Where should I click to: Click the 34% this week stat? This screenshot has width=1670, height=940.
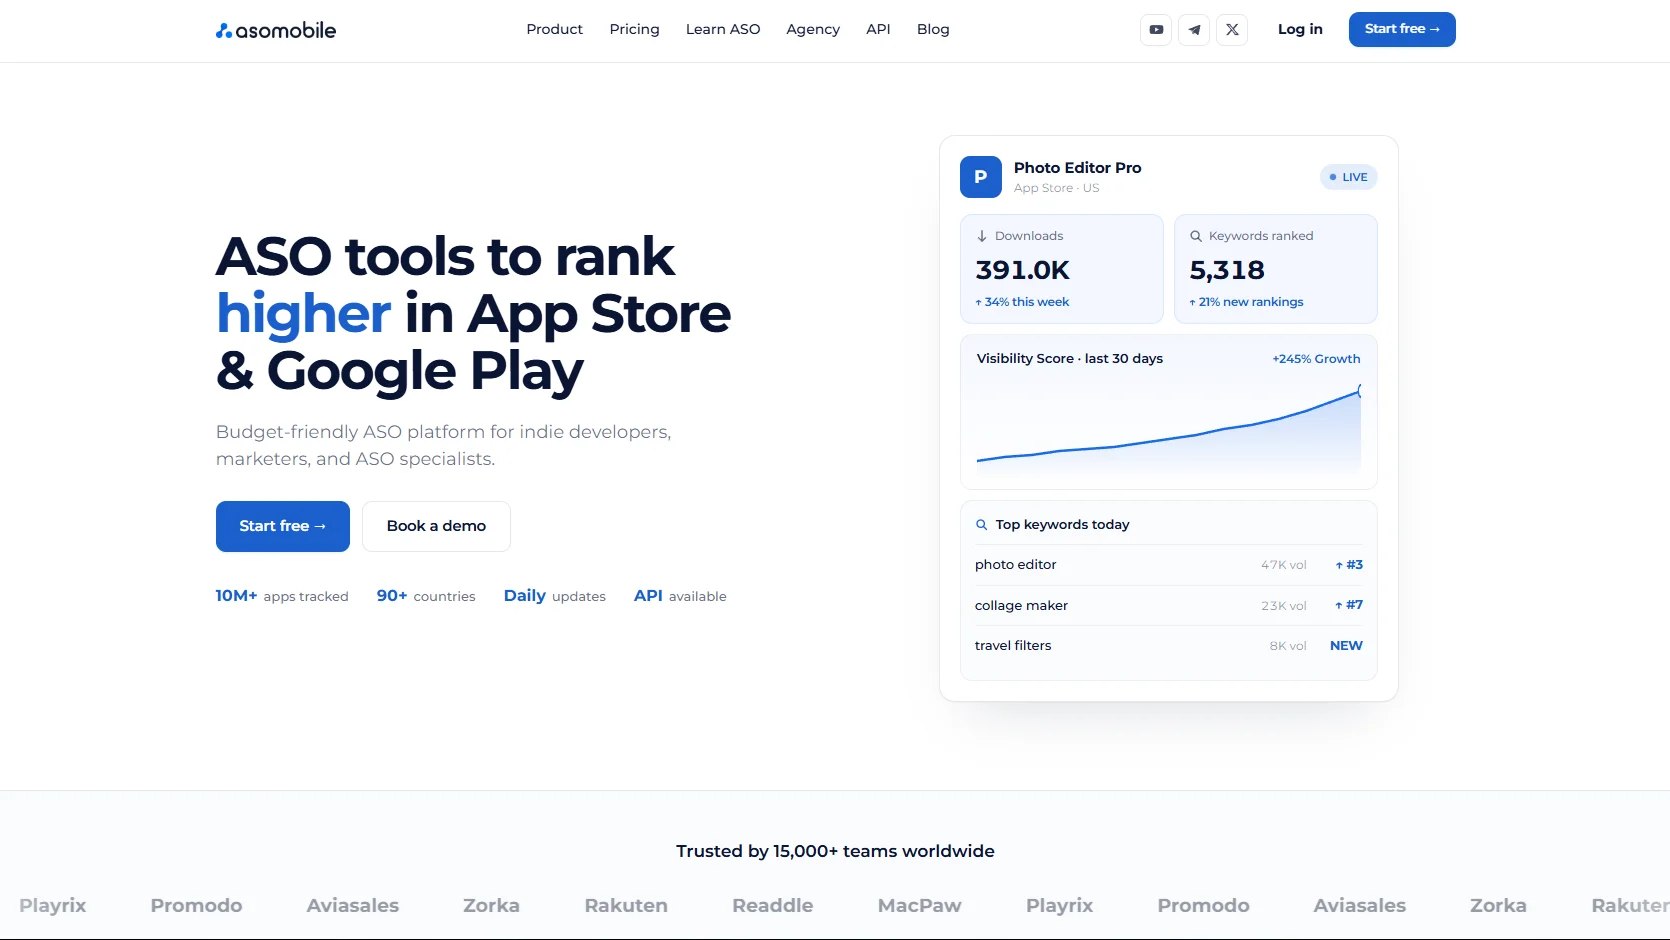[x=1022, y=302]
